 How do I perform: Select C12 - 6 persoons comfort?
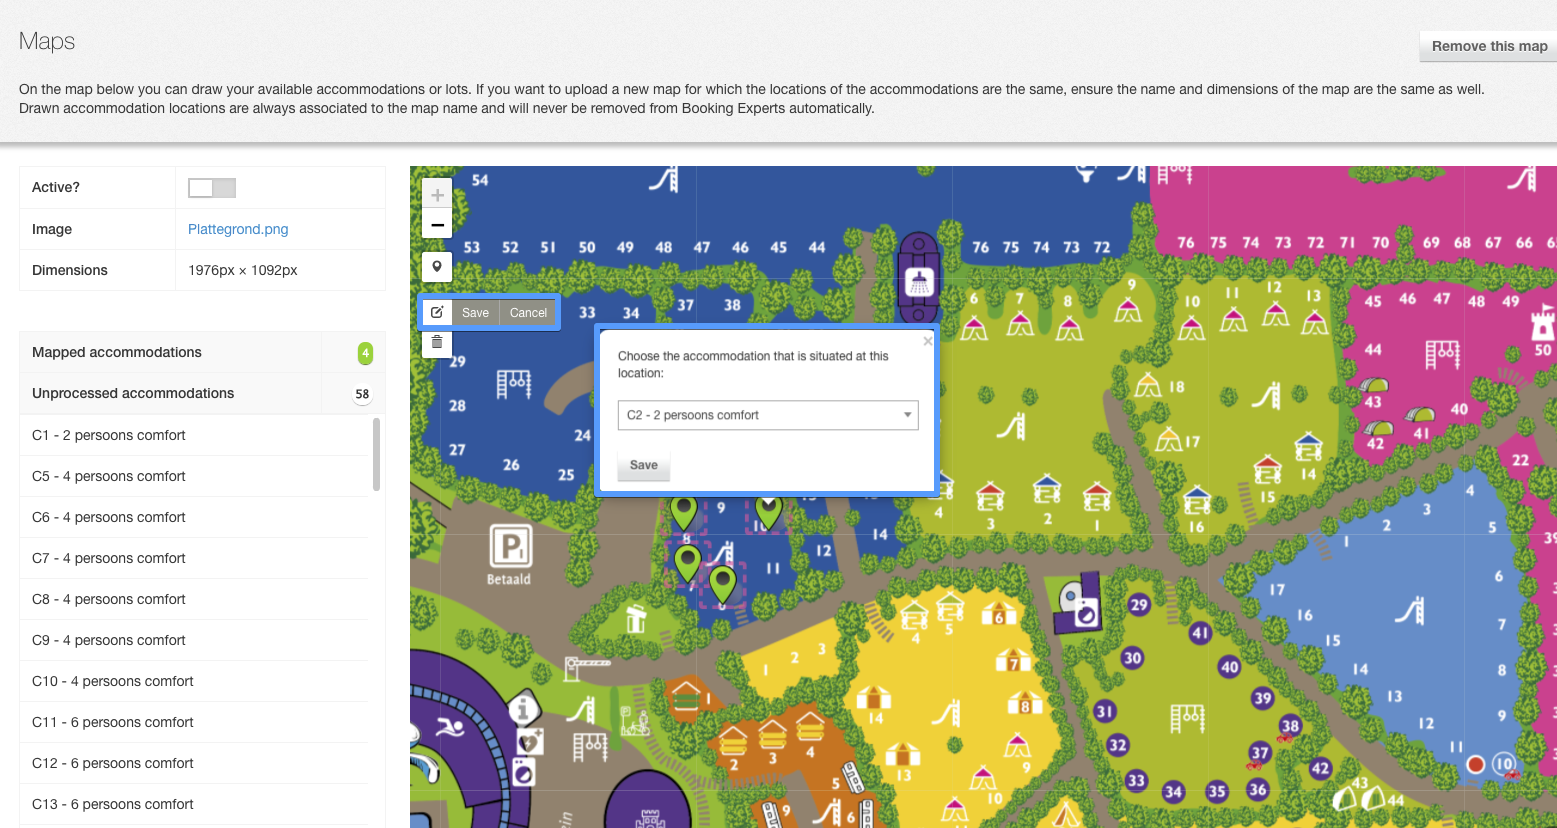click(196, 763)
